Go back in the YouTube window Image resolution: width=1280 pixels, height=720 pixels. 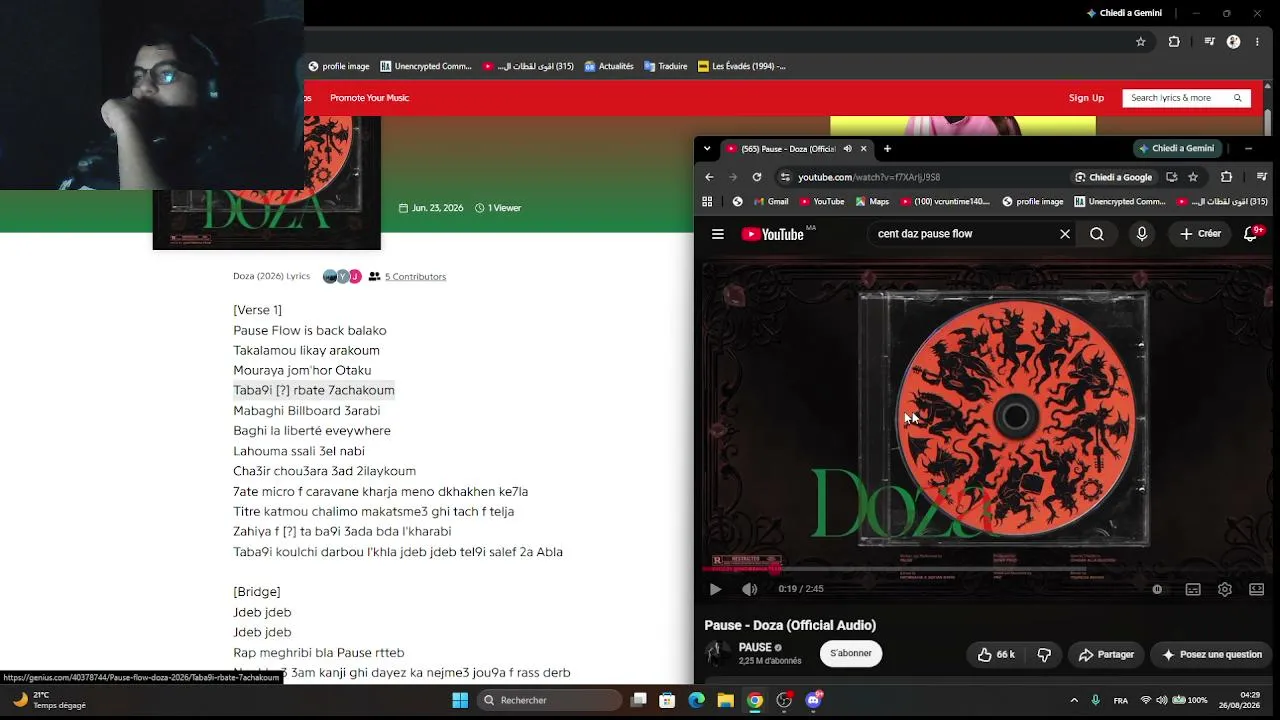(709, 177)
